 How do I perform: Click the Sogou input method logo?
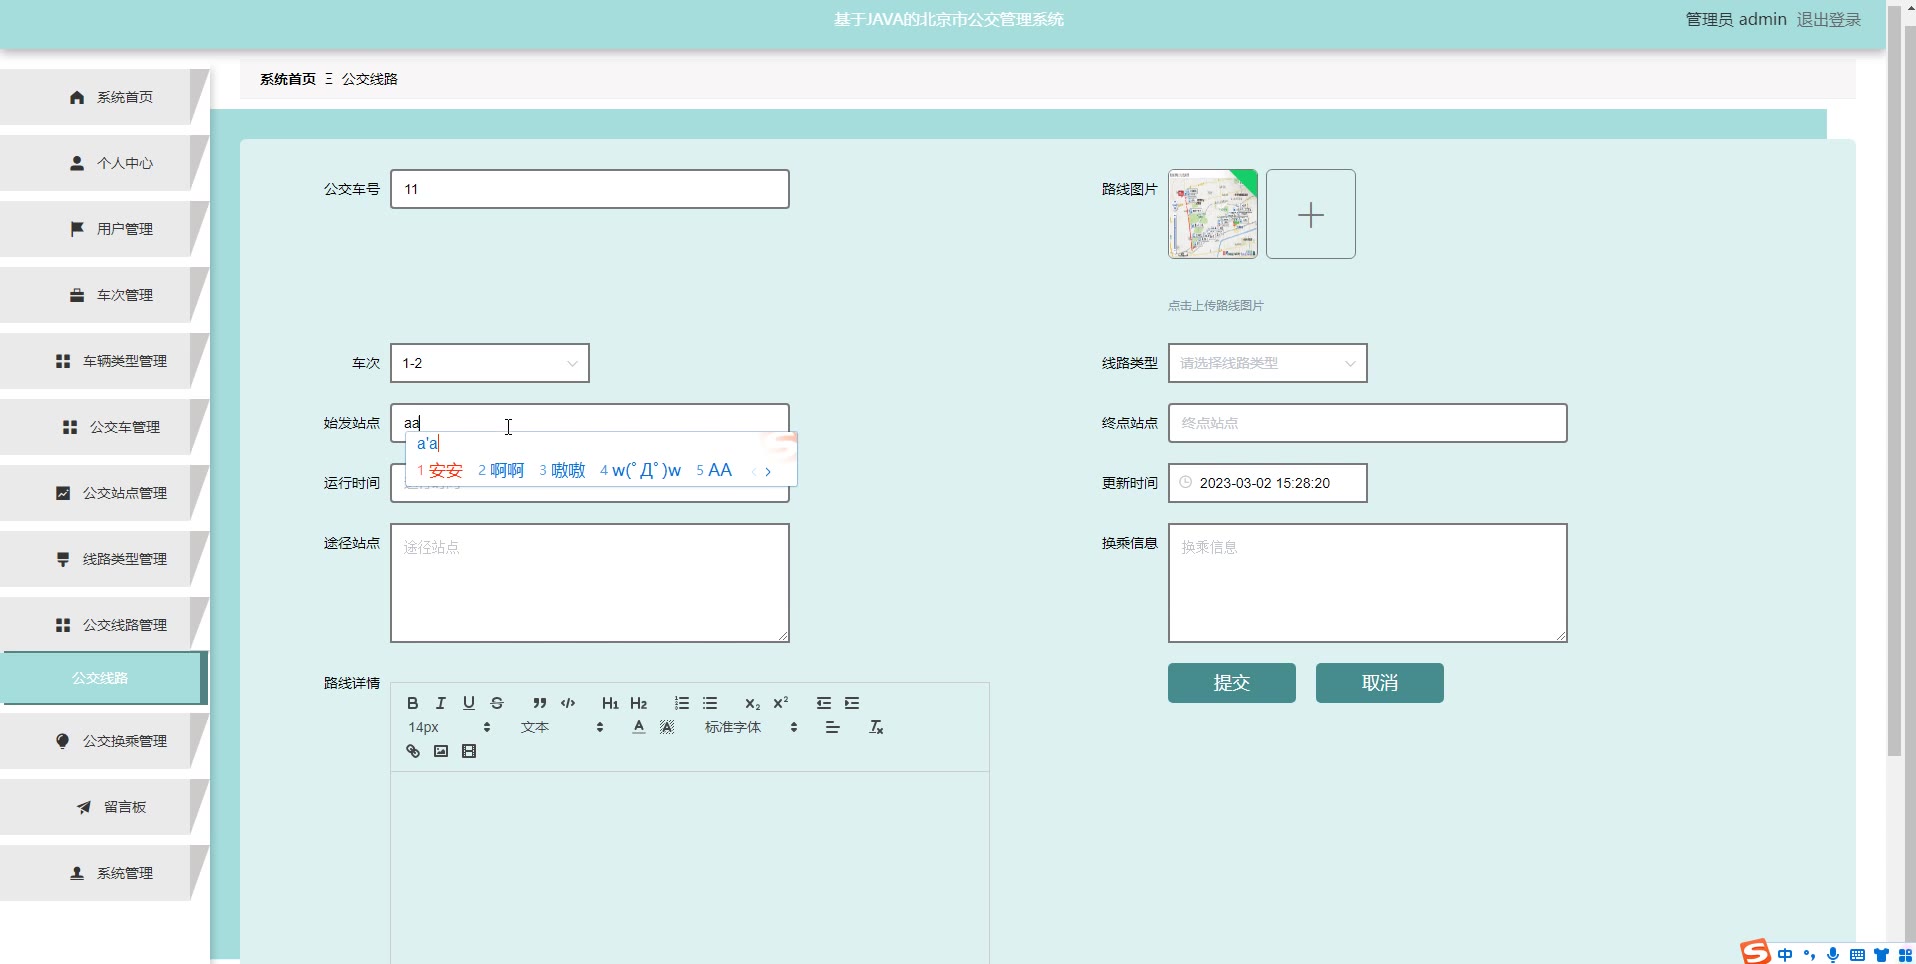[x=1755, y=952]
